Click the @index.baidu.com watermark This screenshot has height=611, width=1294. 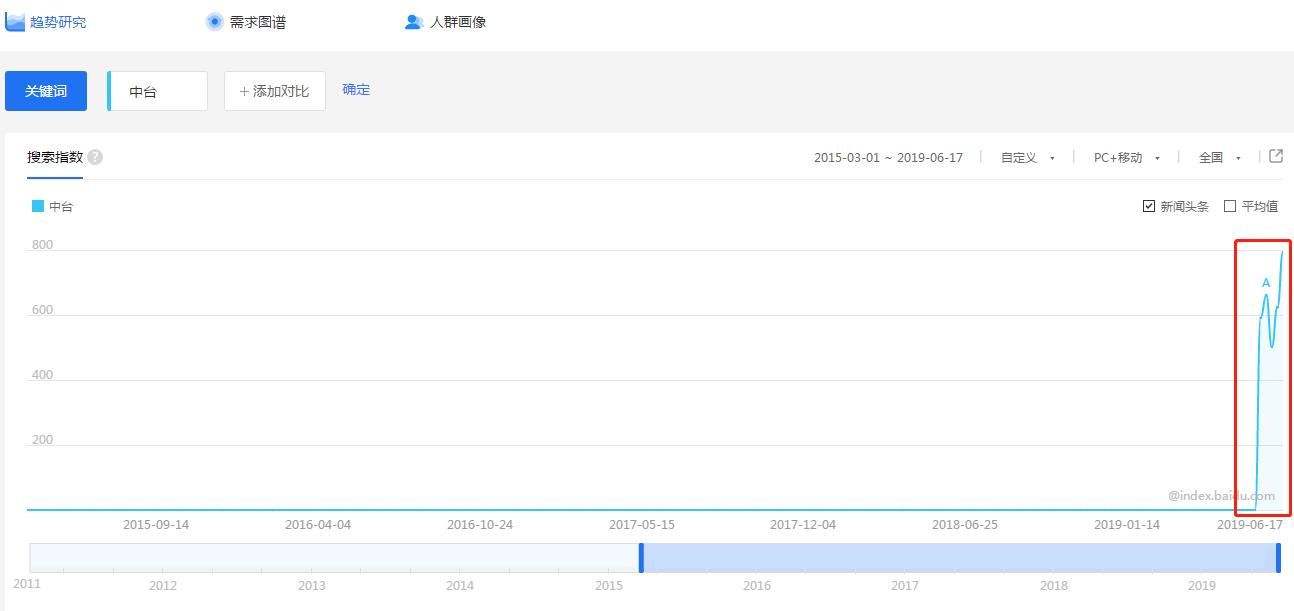pos(1222,495)
